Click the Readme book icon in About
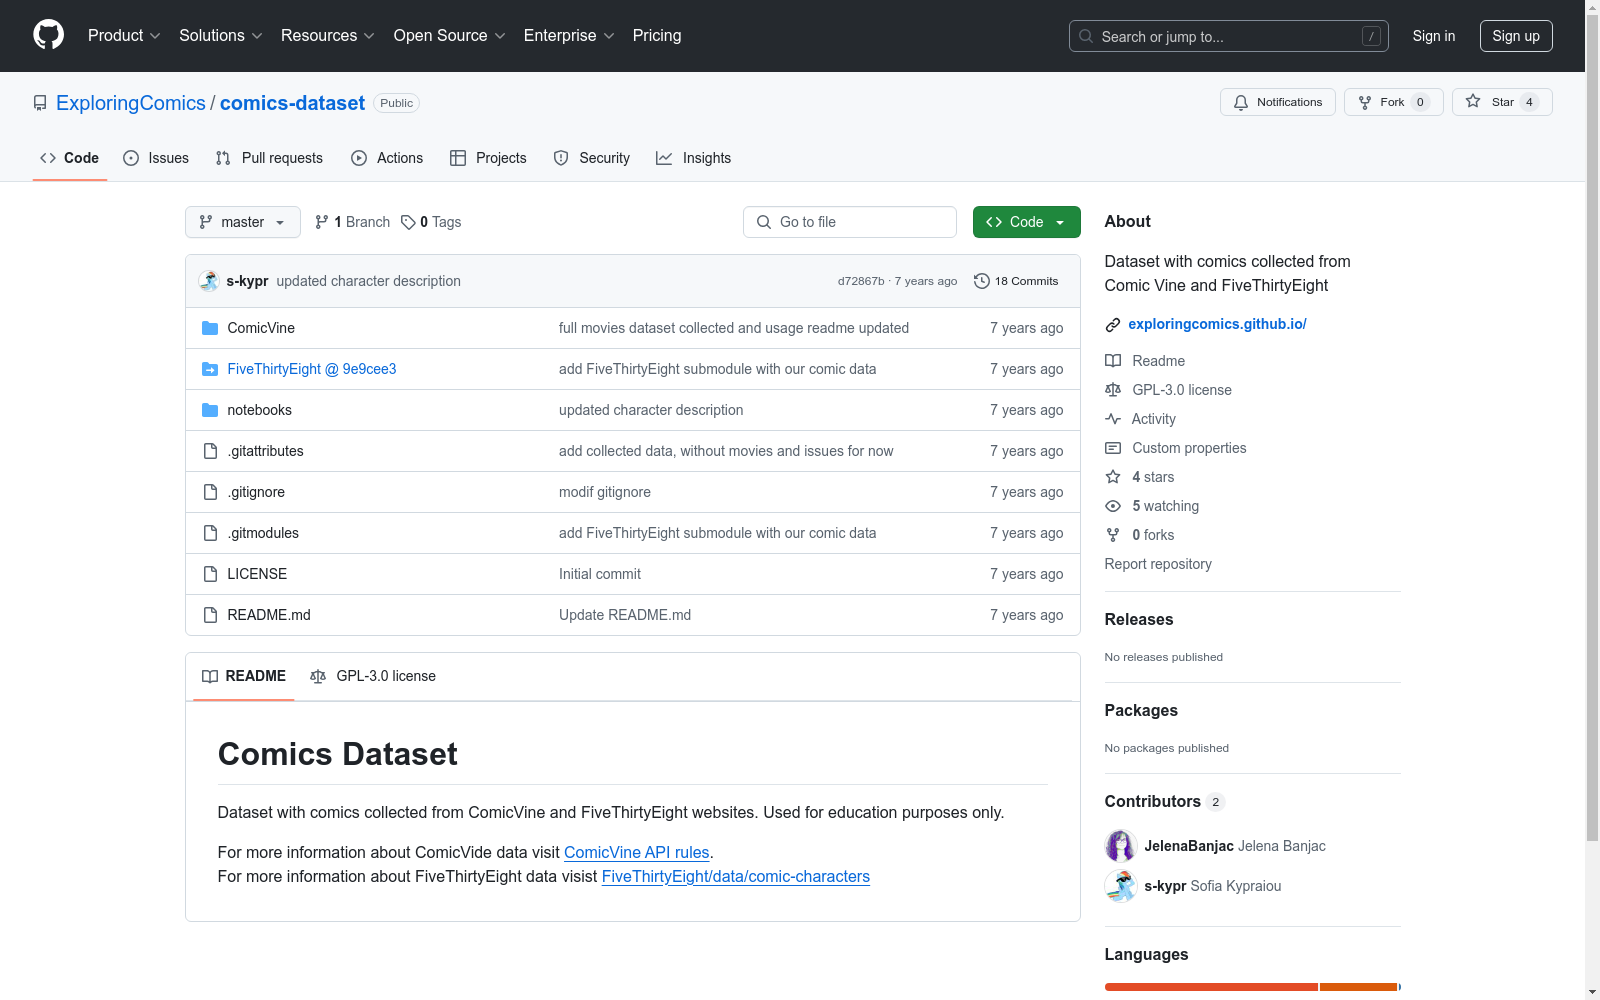Viewport: 1600px width, 1000px height. pyautogui.click(x=1113, y=361)
